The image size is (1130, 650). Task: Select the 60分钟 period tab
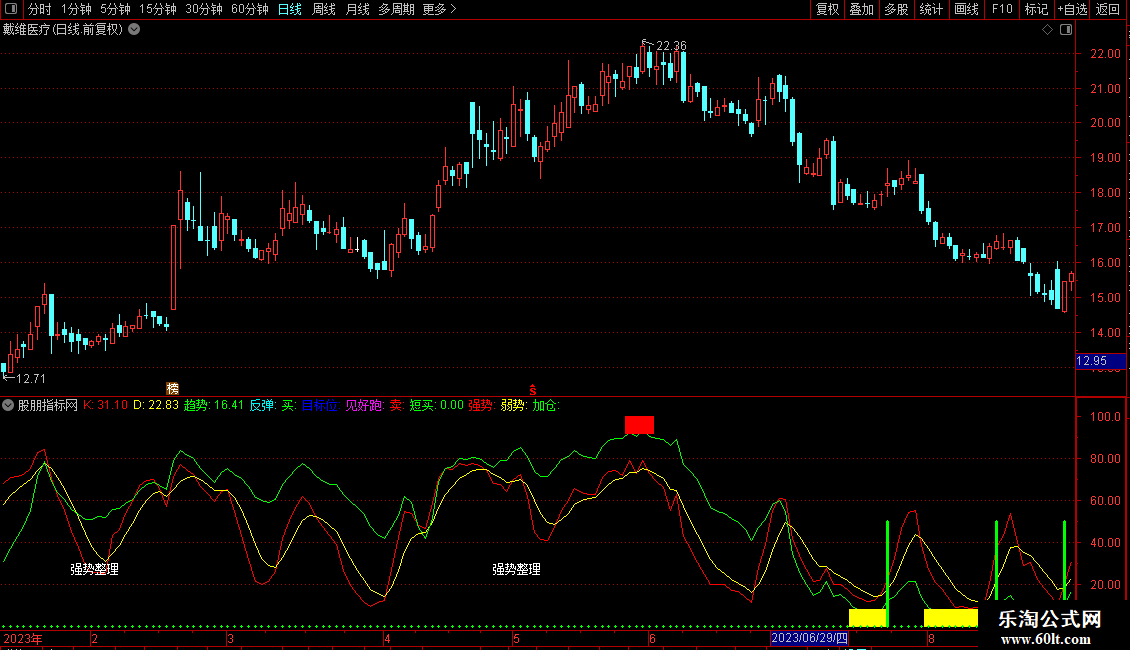[249, 9]
